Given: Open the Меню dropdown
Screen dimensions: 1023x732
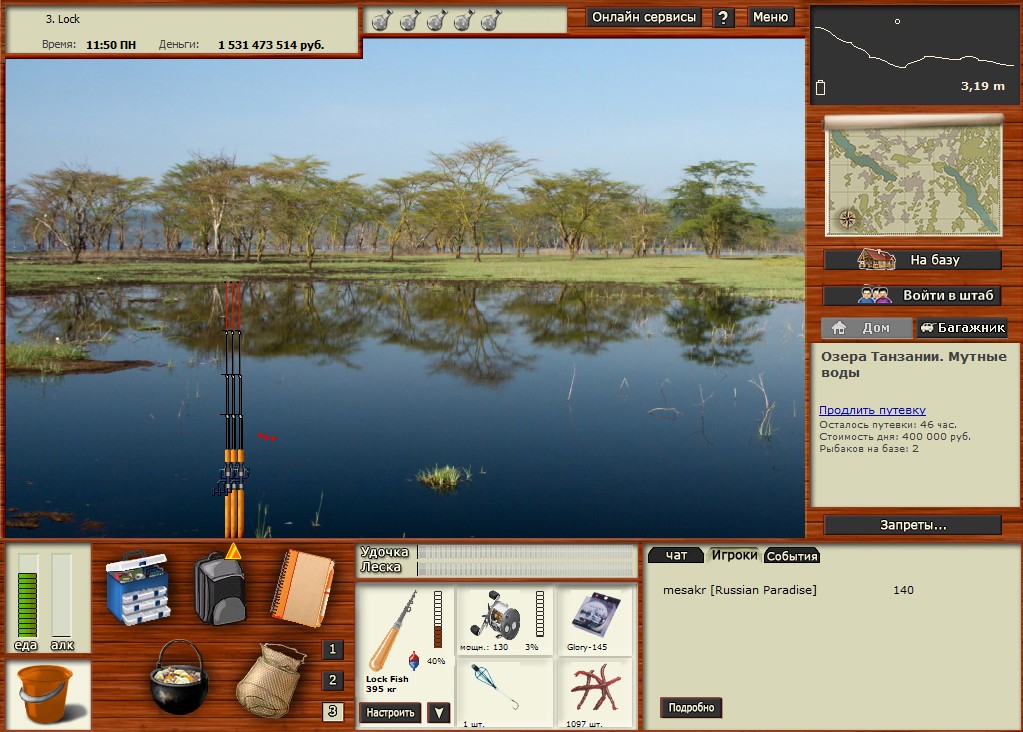Looking at the screenshot, I should 770,17.
